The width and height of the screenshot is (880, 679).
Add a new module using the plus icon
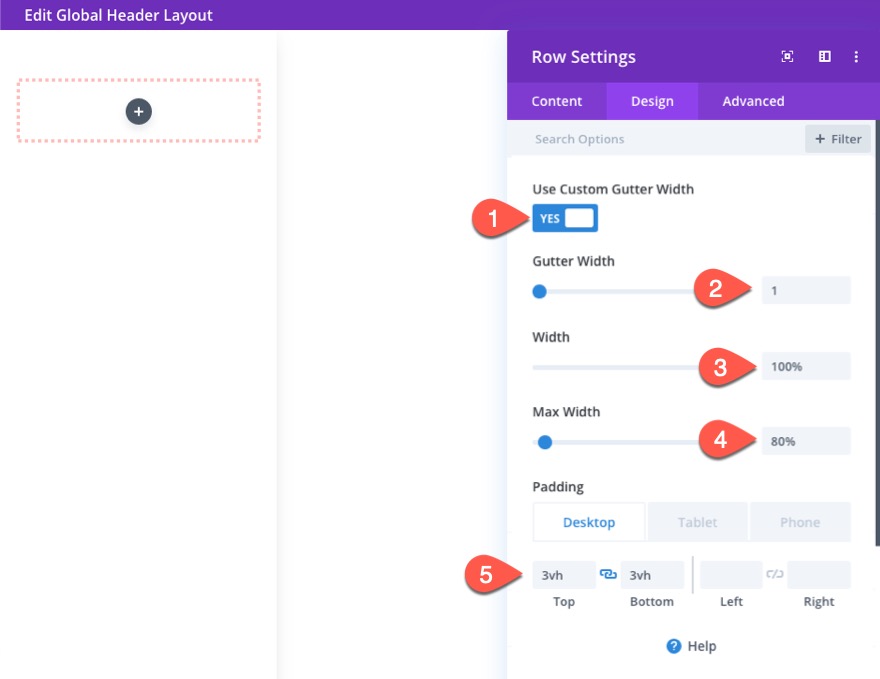click(138, 111)
